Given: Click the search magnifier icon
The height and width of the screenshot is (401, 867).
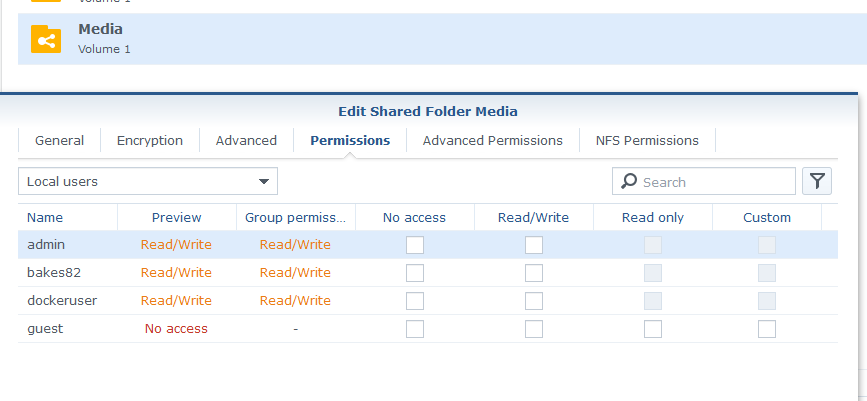Looking at the screenshot, I should 629,182.
